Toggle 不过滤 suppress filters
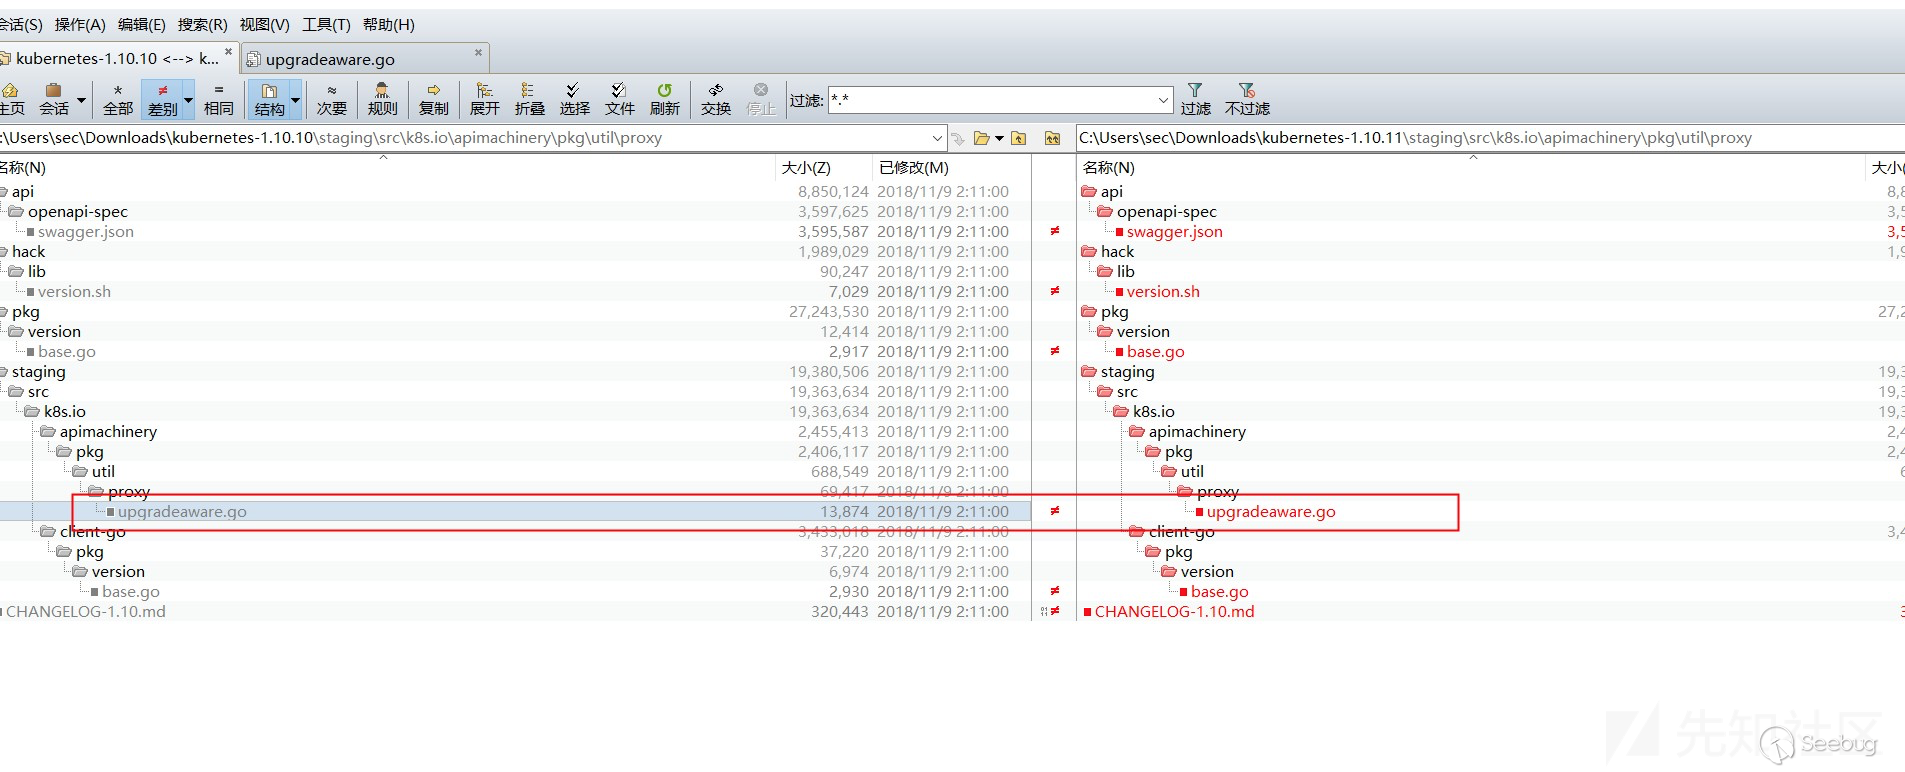Screen dimensions: 1905x772 point(1247,99)
